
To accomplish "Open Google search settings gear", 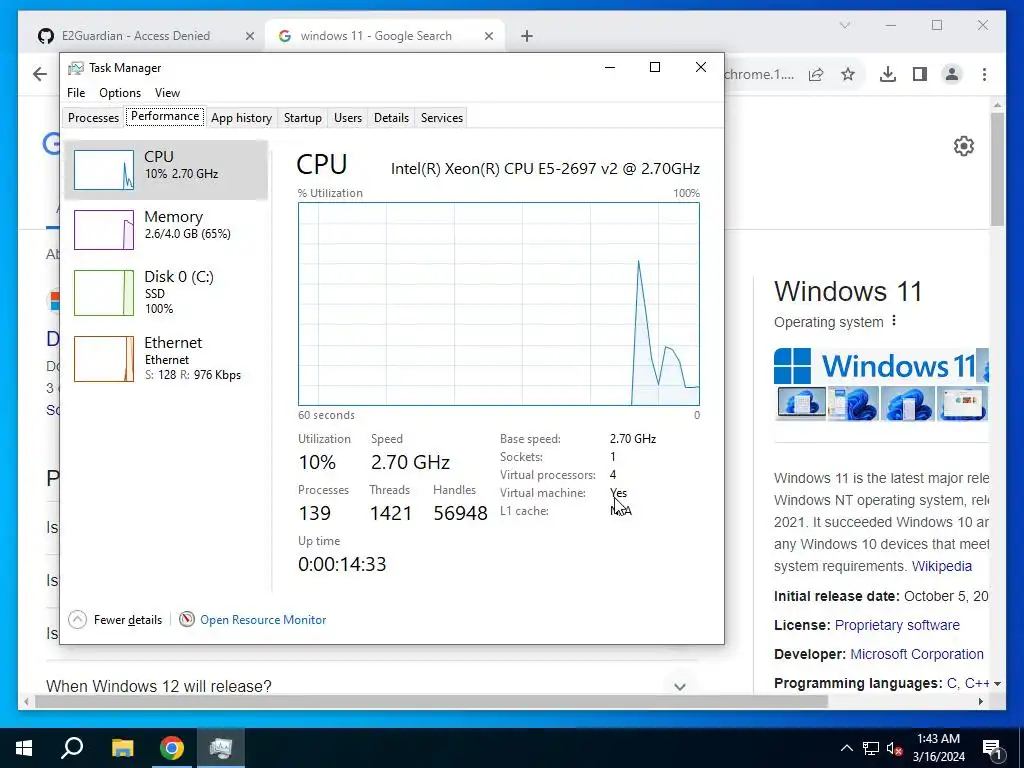I will [x=963, y=146].
